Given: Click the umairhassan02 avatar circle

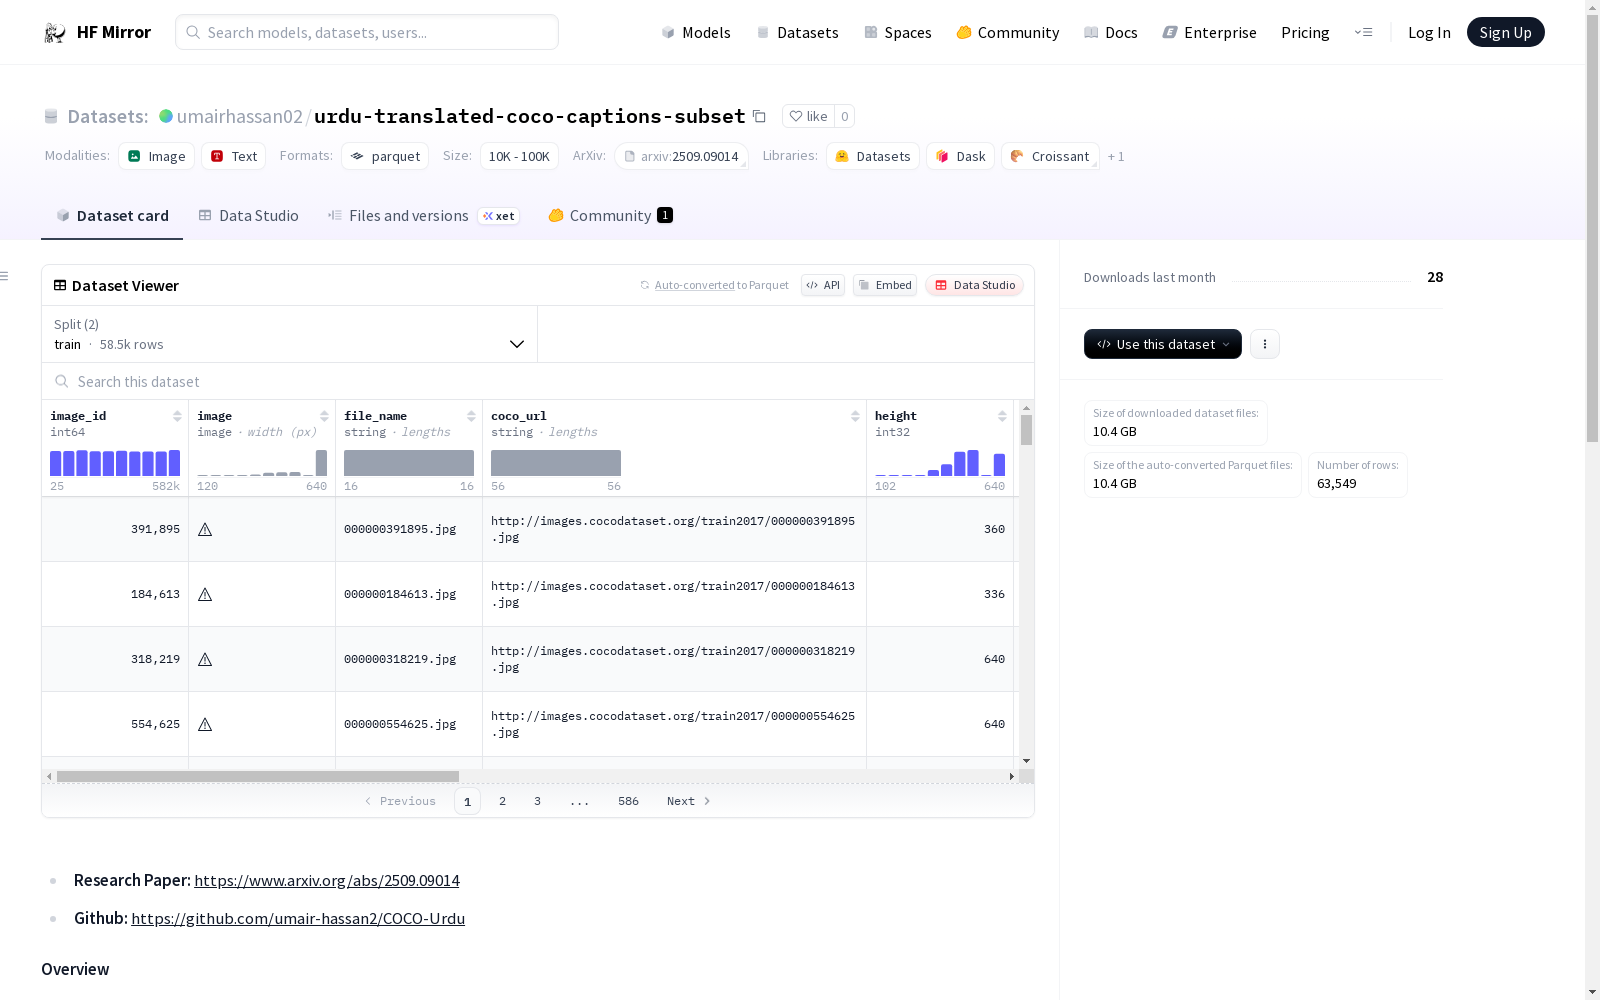Looking at the screenshot, I should coord(166,116).
